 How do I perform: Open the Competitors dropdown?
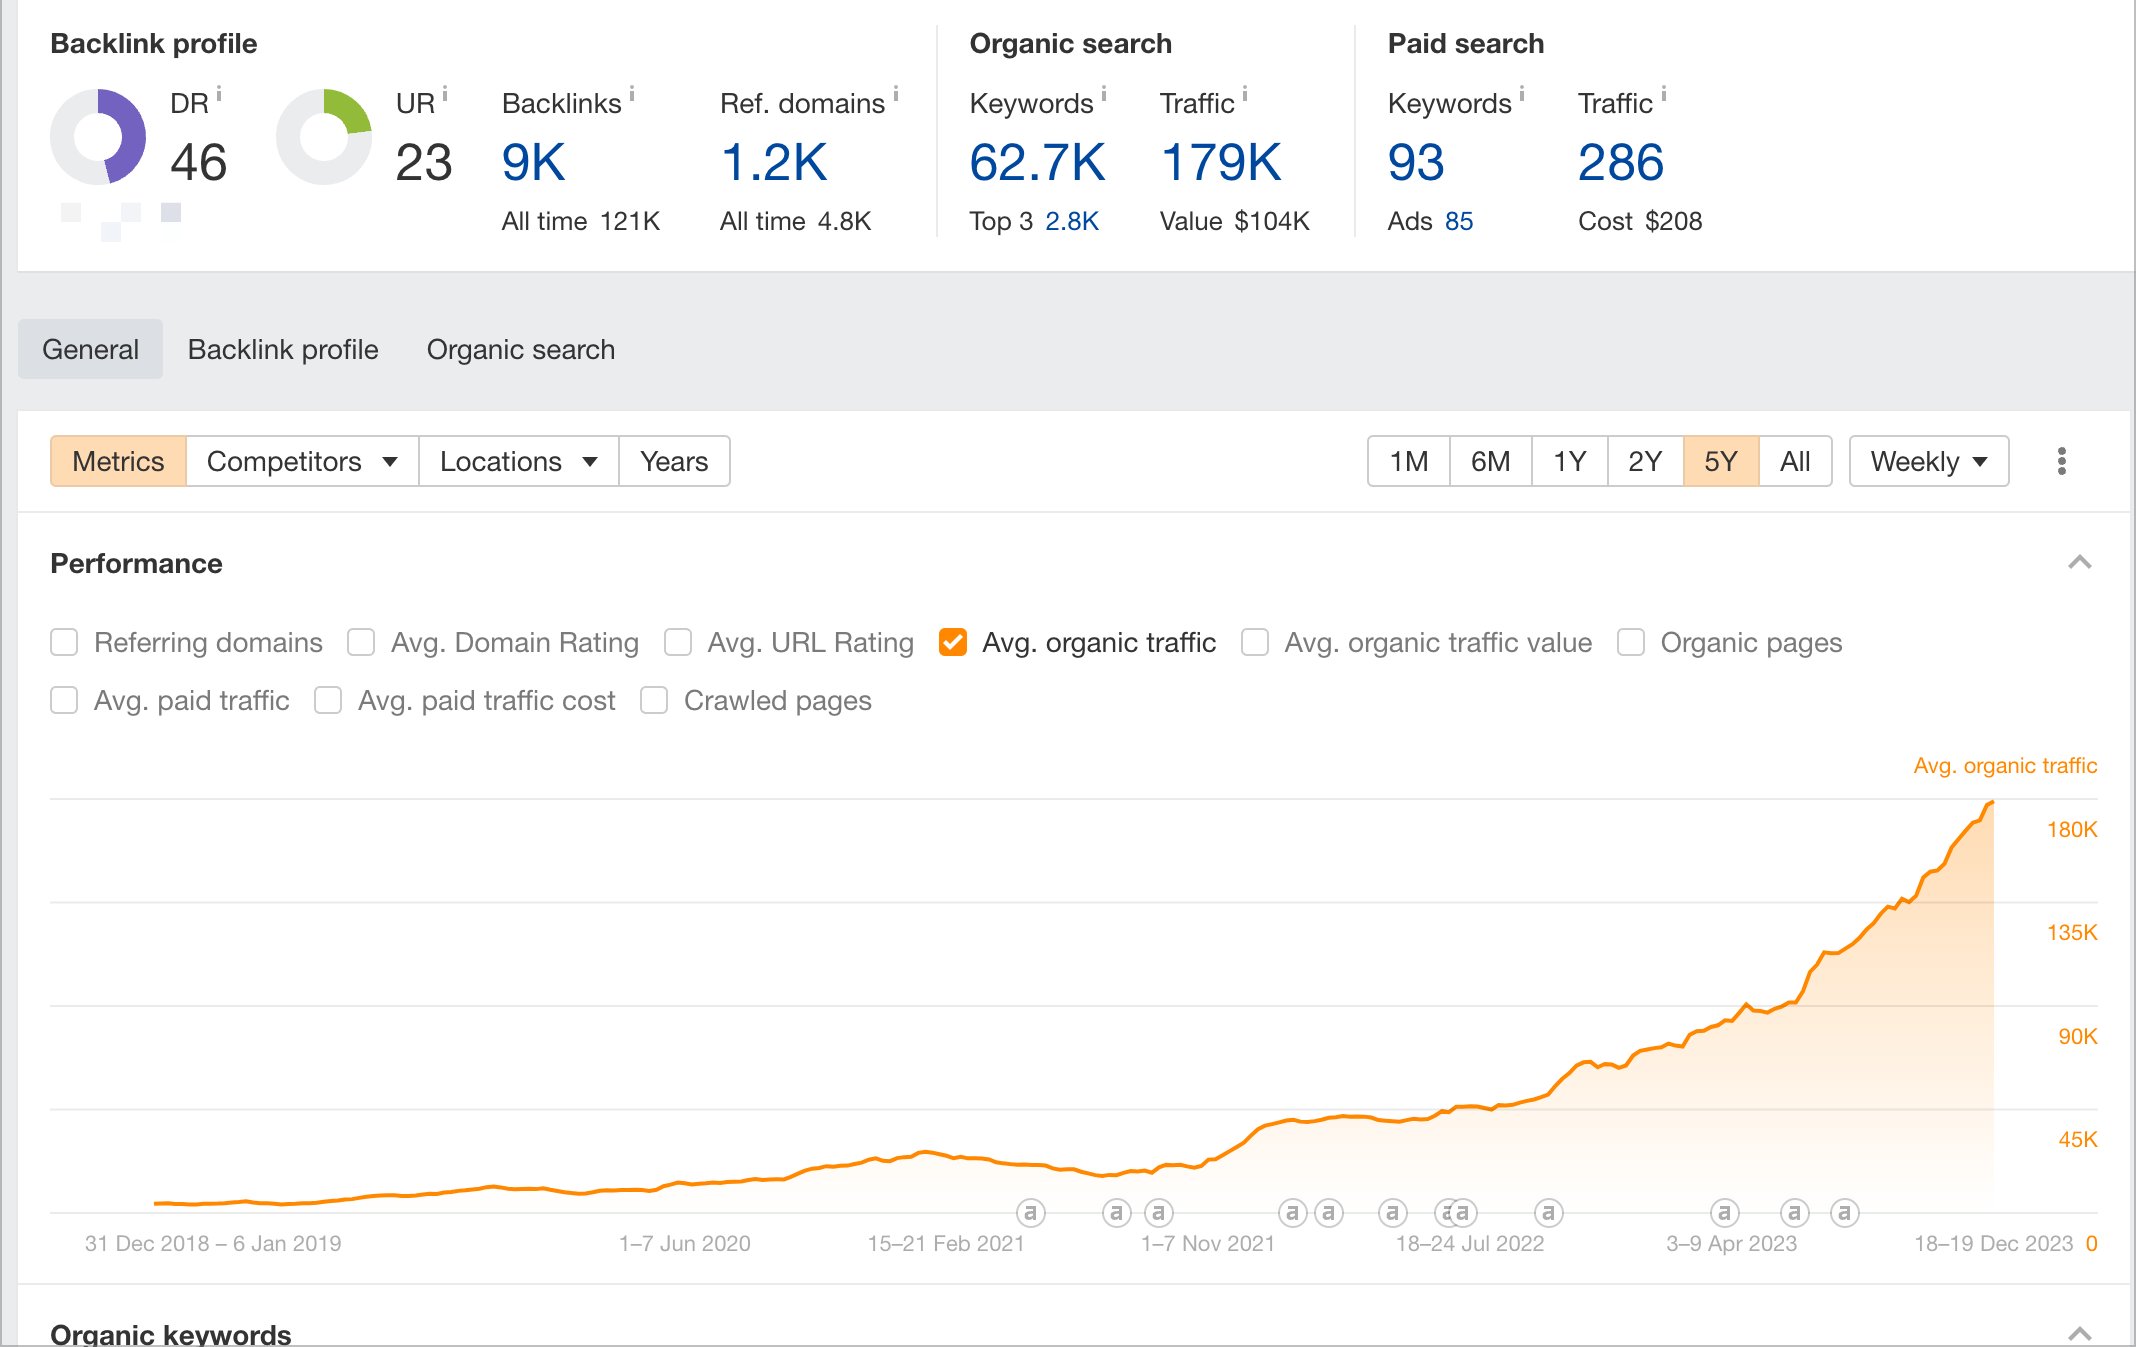302,461
